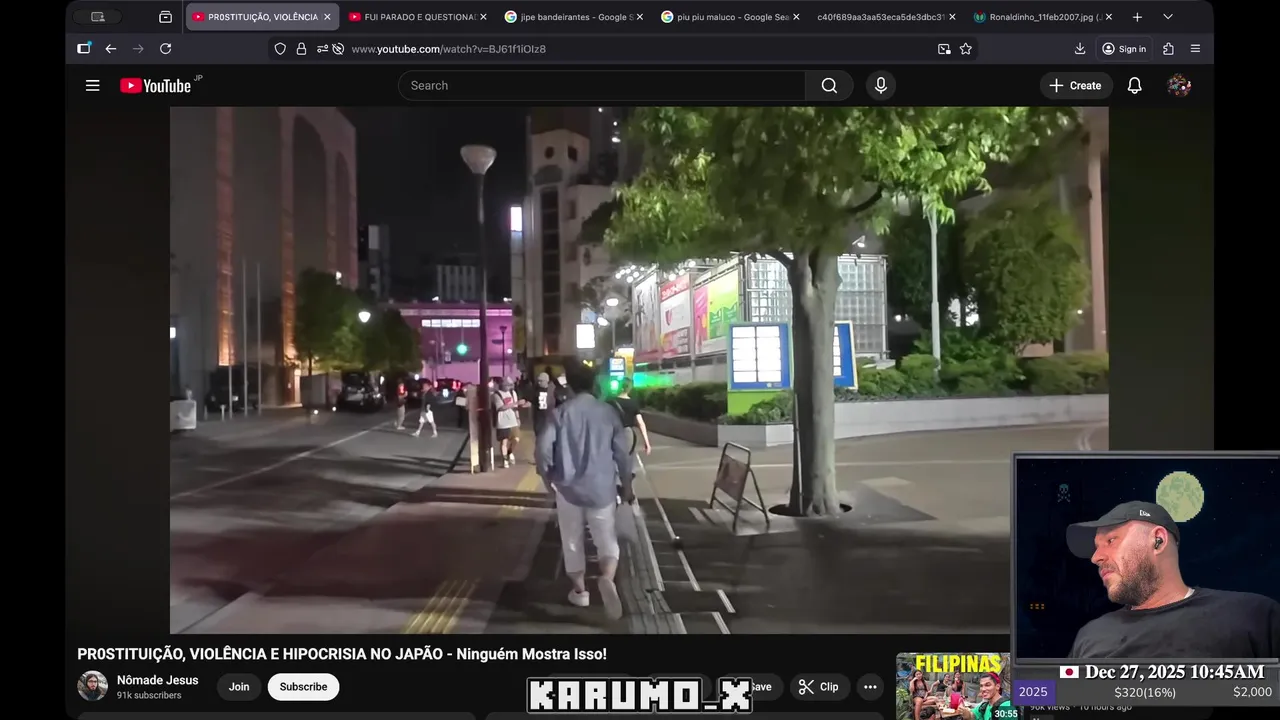The height and width of the screenshot is (720, 1280).
Task: Open the tab overview icon left of tabs
Action: [166, 17]
